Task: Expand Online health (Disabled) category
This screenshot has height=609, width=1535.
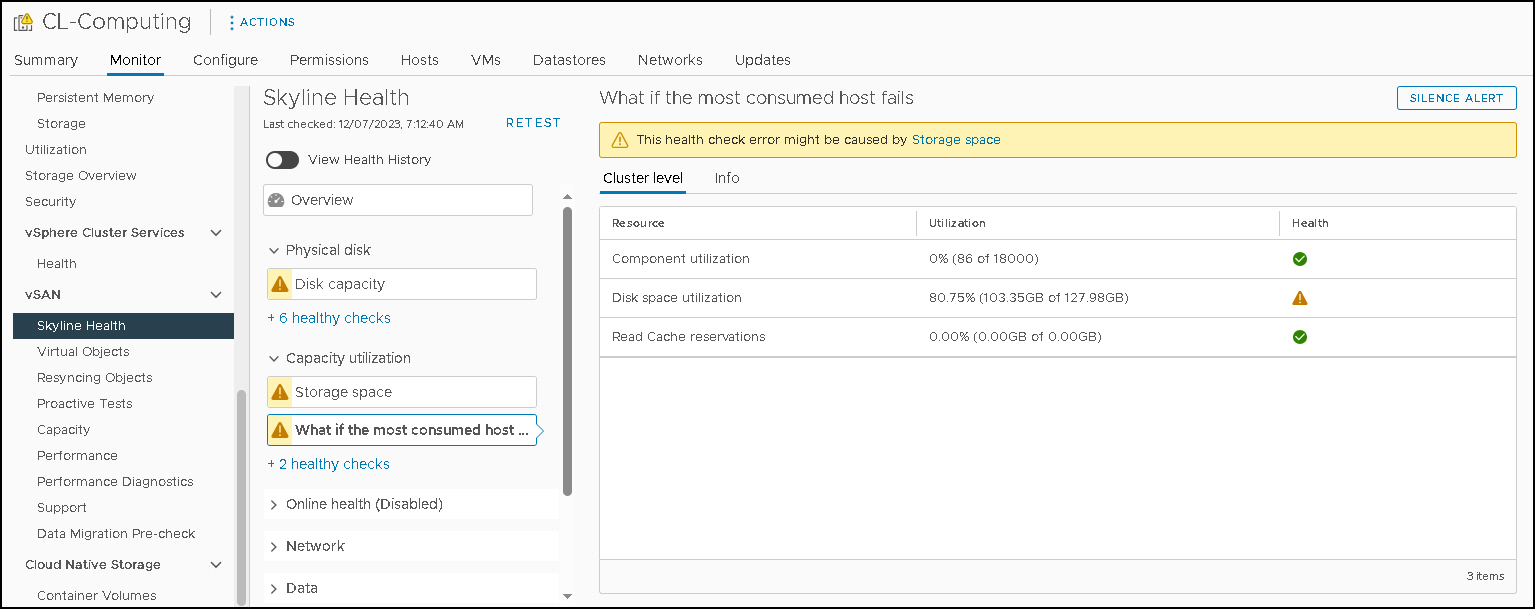Action: 274,505
